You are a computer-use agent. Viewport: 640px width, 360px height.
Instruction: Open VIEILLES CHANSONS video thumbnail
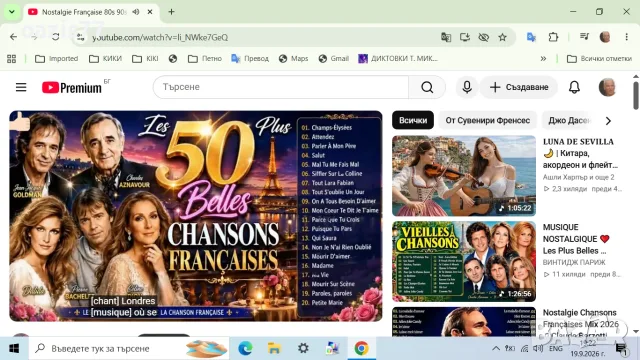464,261
